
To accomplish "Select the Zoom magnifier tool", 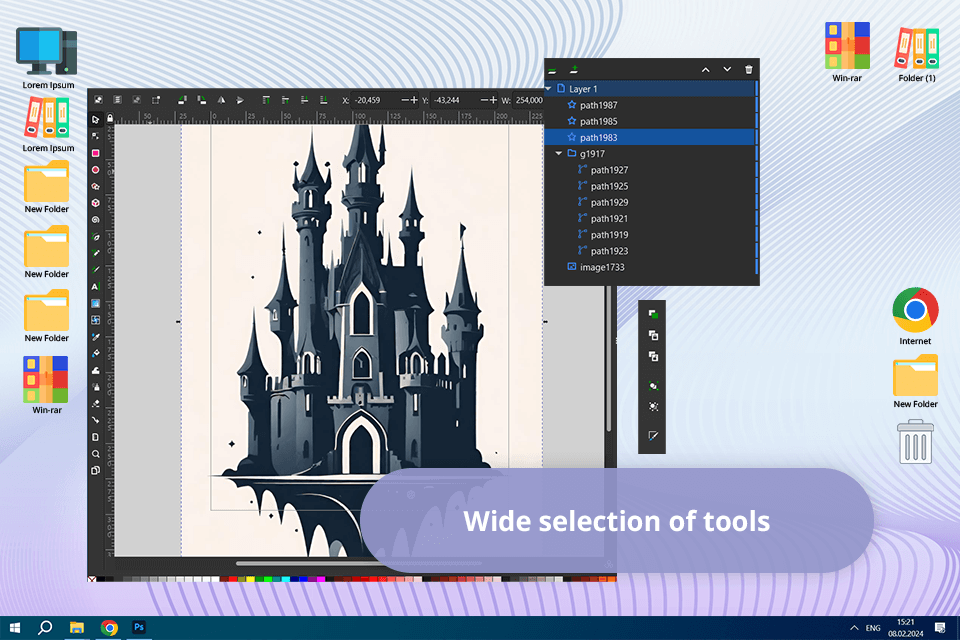I will [x=96, y=454].
